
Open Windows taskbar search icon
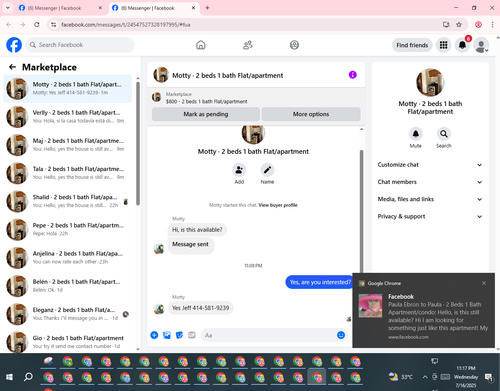tap(29, 377)
